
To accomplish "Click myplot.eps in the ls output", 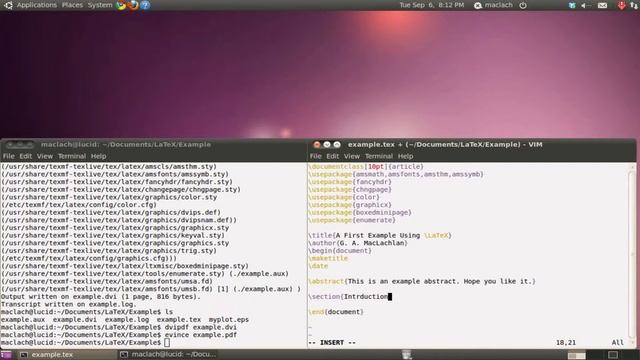I will click(x=229, y=320).
